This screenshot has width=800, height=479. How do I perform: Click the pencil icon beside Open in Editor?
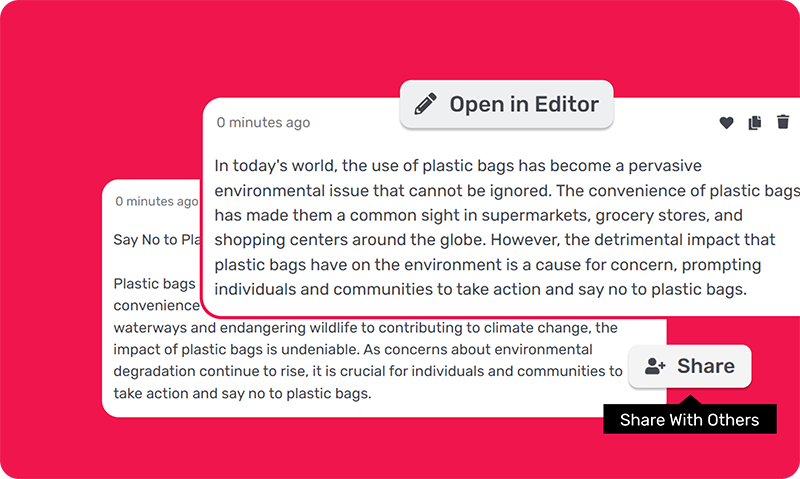pos(426,104)
